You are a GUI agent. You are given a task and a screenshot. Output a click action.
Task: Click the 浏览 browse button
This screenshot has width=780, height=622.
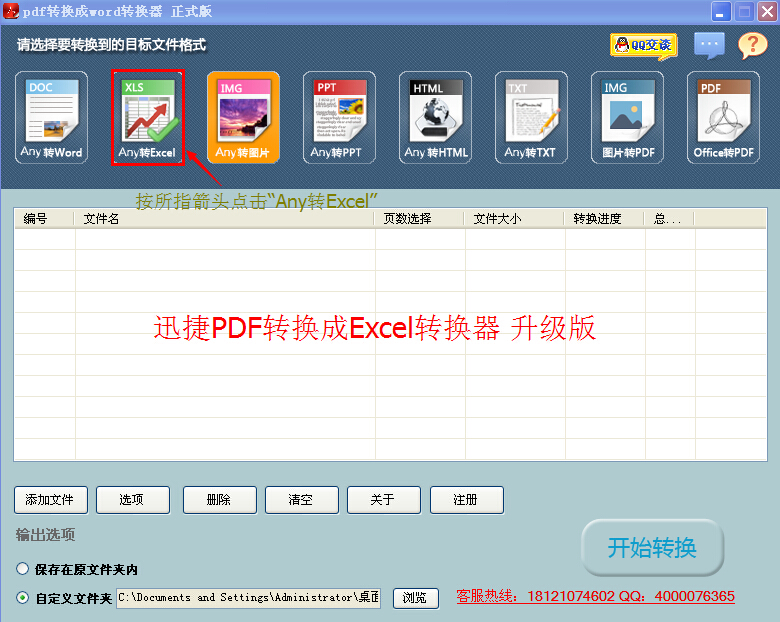coord(416,598)
